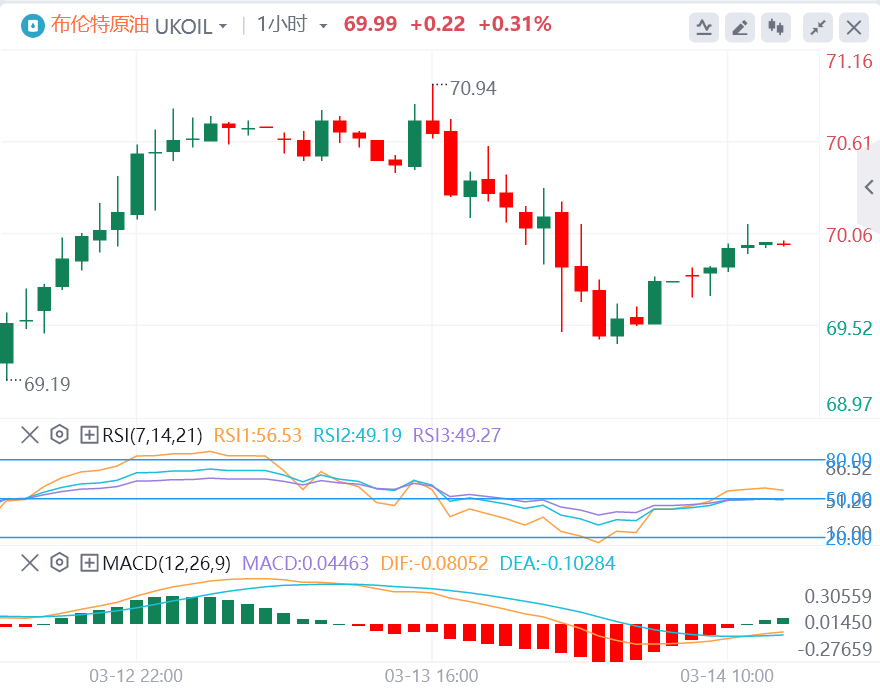Click the 68.97 price axis label
Viewport: 880px width, 691px height.
[x=849, y=404]
